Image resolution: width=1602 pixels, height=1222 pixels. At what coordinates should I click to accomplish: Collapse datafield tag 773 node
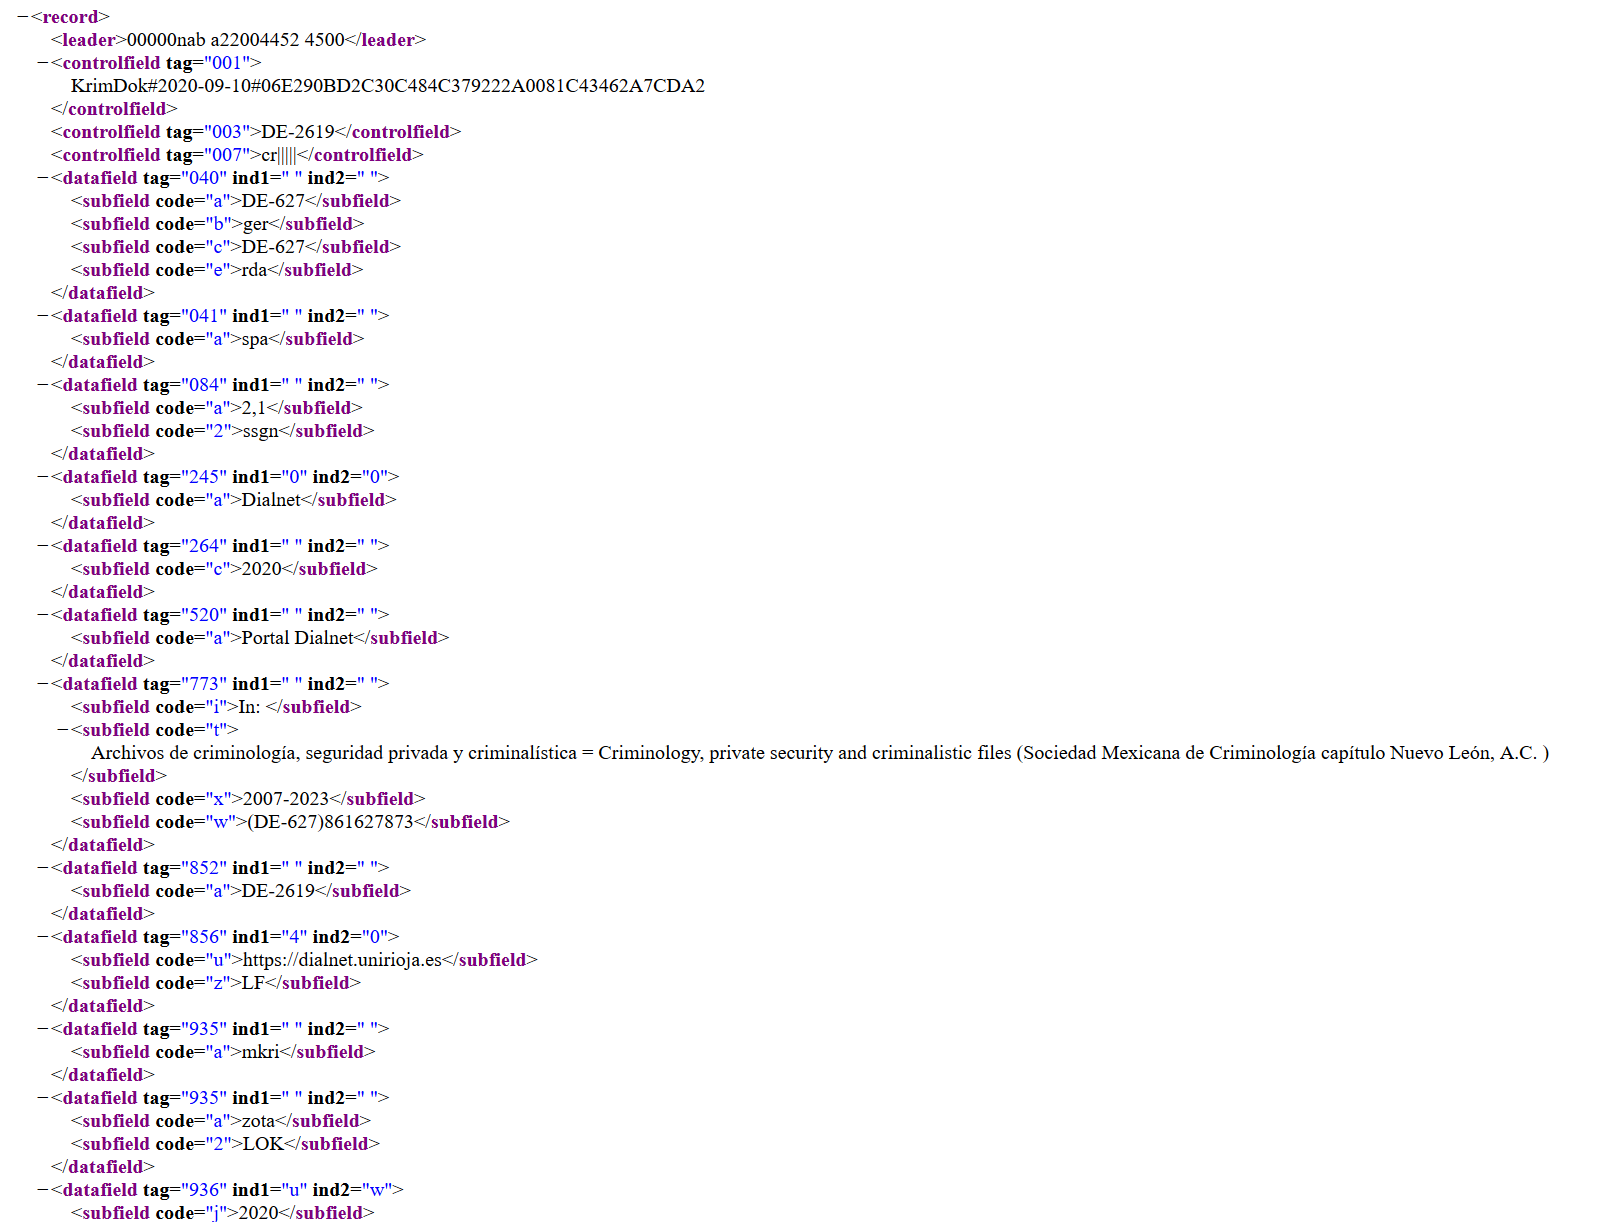(x=43, y=684)
